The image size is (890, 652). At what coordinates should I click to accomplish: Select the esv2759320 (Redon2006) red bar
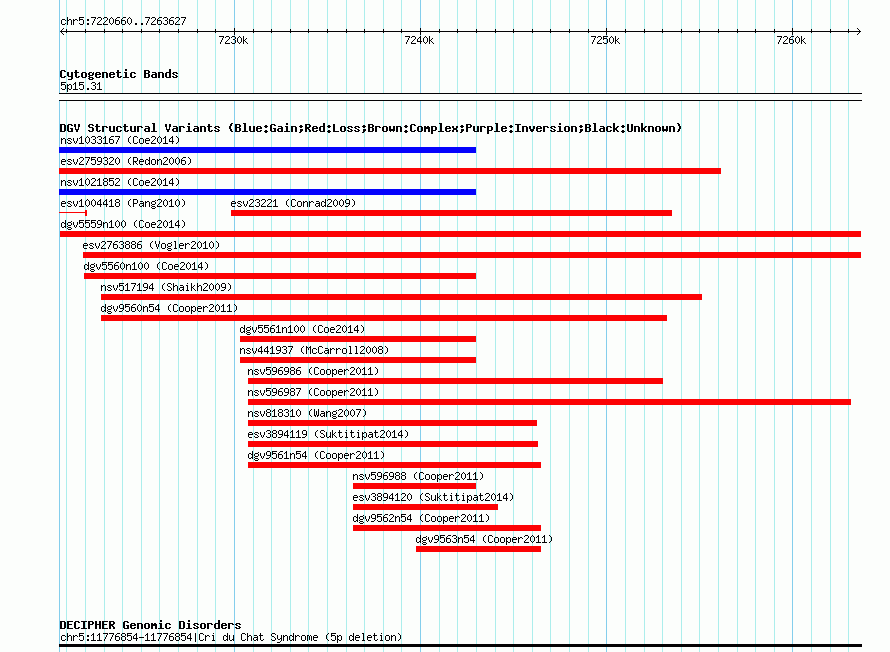(390, 171)
